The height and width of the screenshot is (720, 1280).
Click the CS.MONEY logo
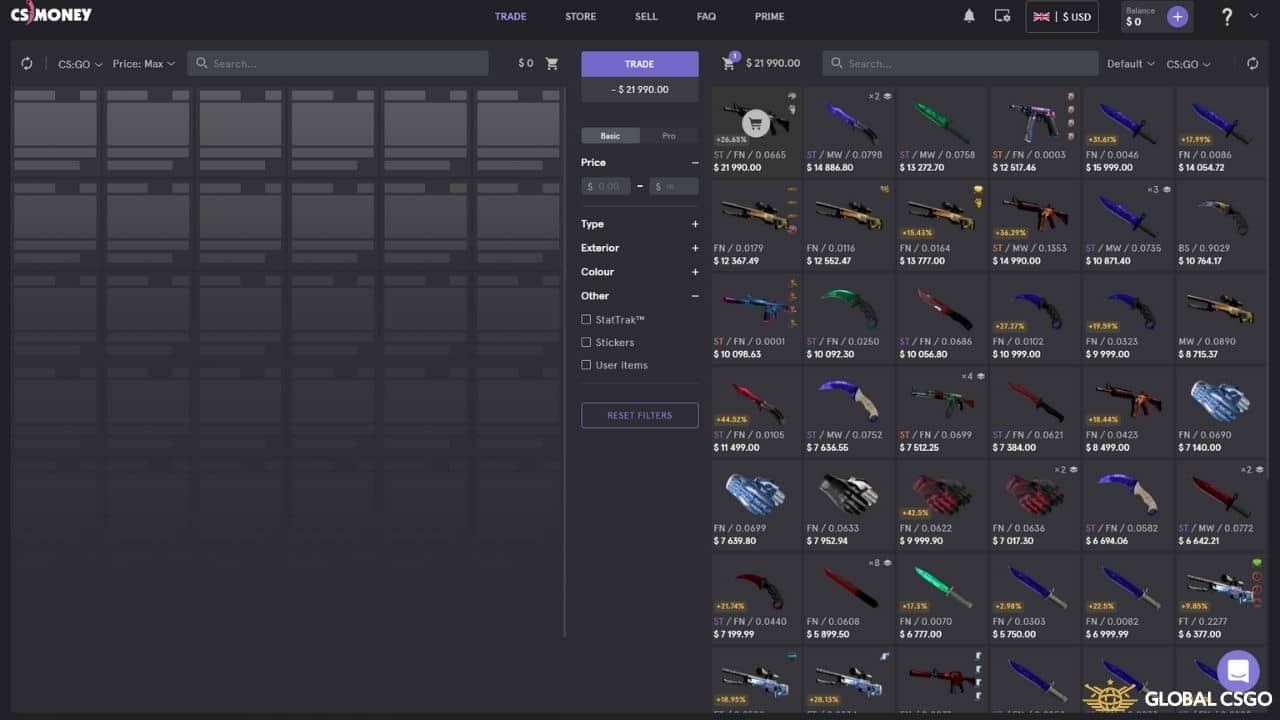pos(51,14)
